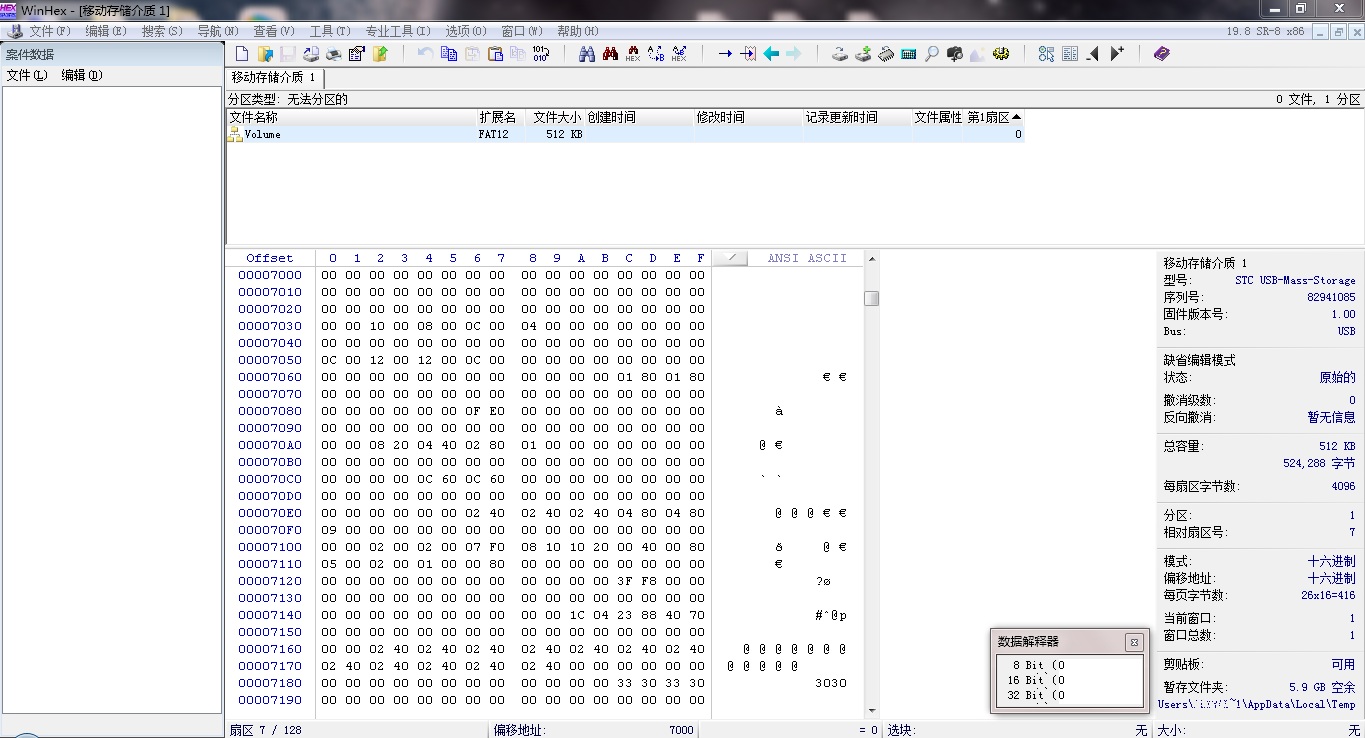Click the New file icon
Screen dimensions: 1365x738
tap(242, 54)
